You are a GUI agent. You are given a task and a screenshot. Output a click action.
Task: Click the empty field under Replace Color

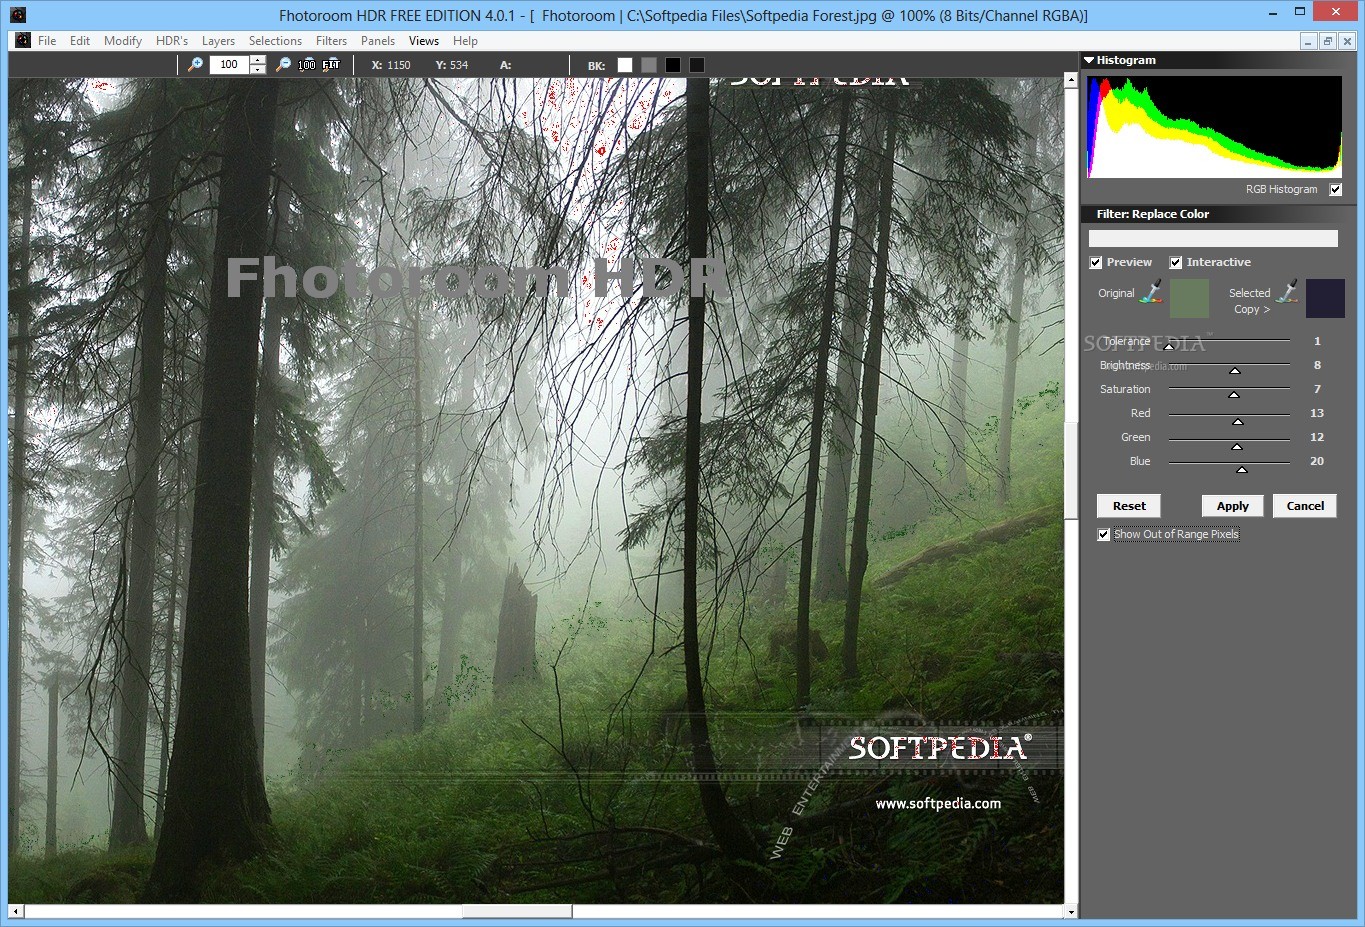tap(1213, 238)
